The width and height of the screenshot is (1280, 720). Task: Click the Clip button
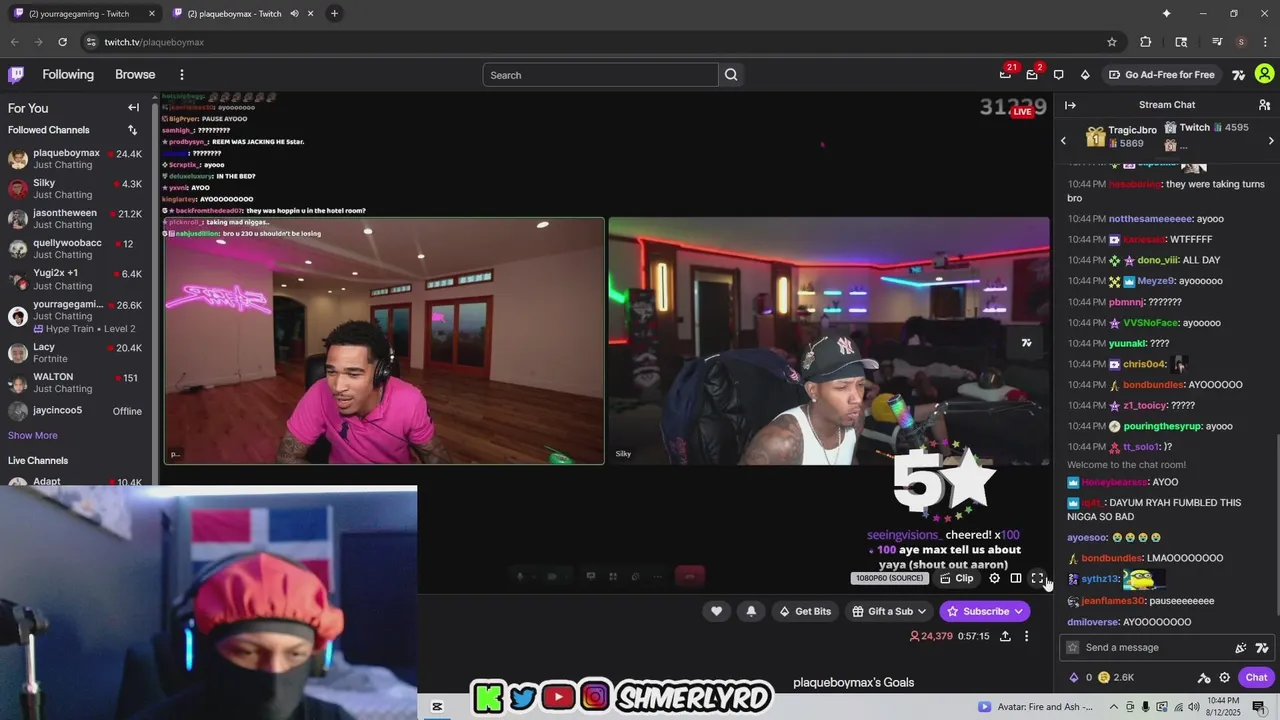[957, 578]
